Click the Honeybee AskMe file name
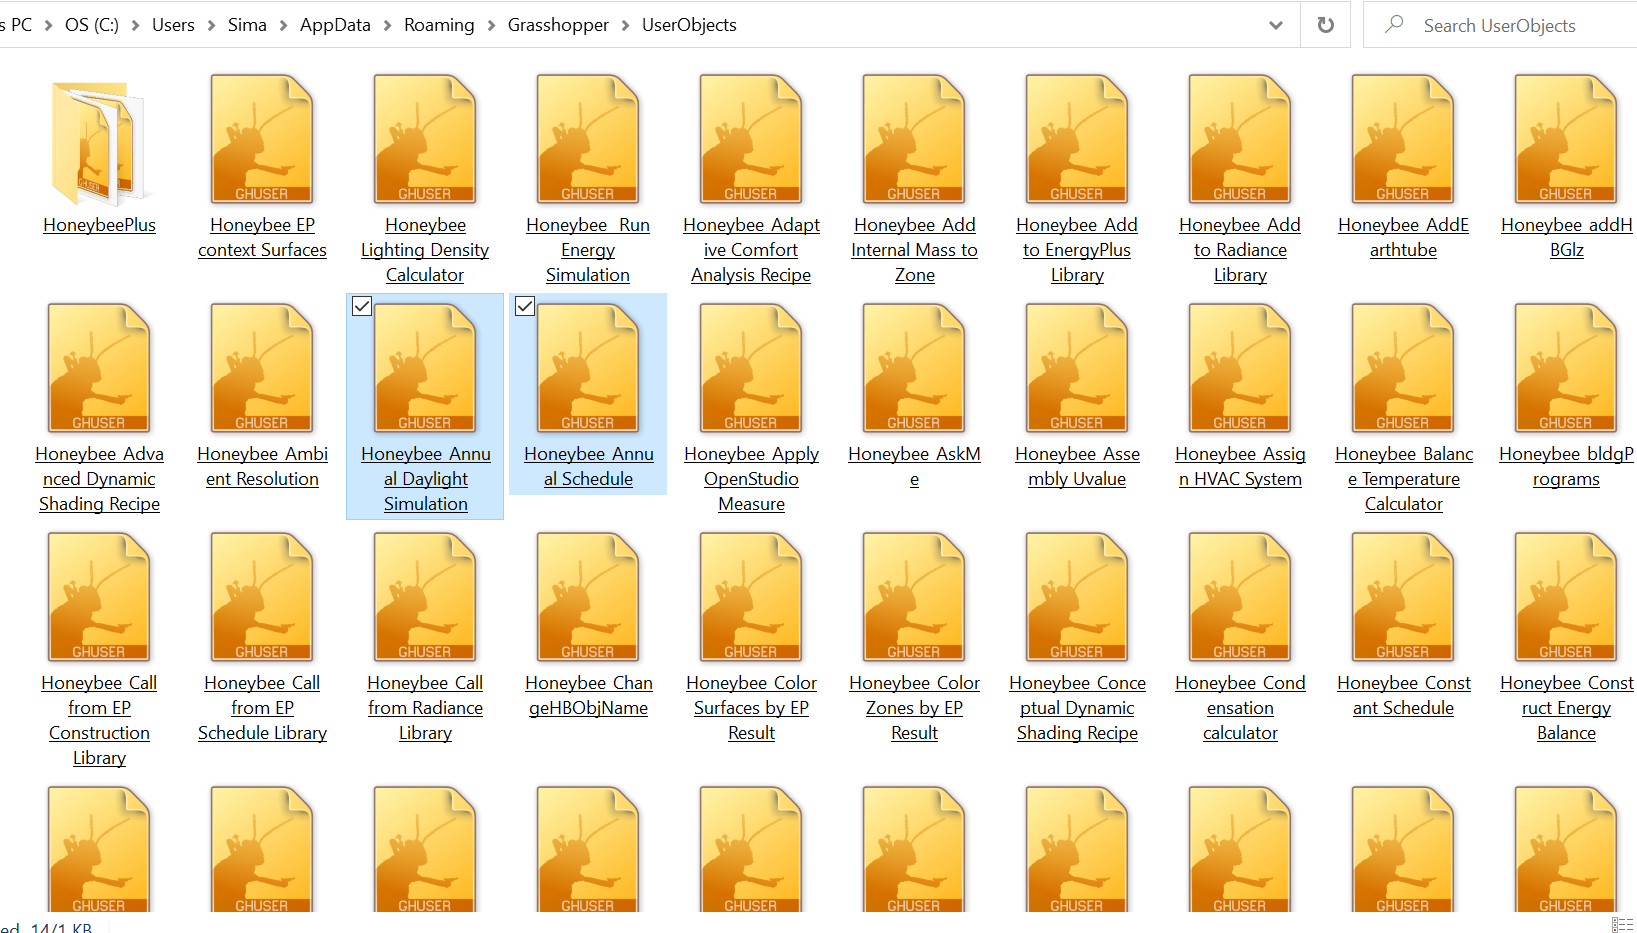The image size is (1637, 933). point(914,466)
